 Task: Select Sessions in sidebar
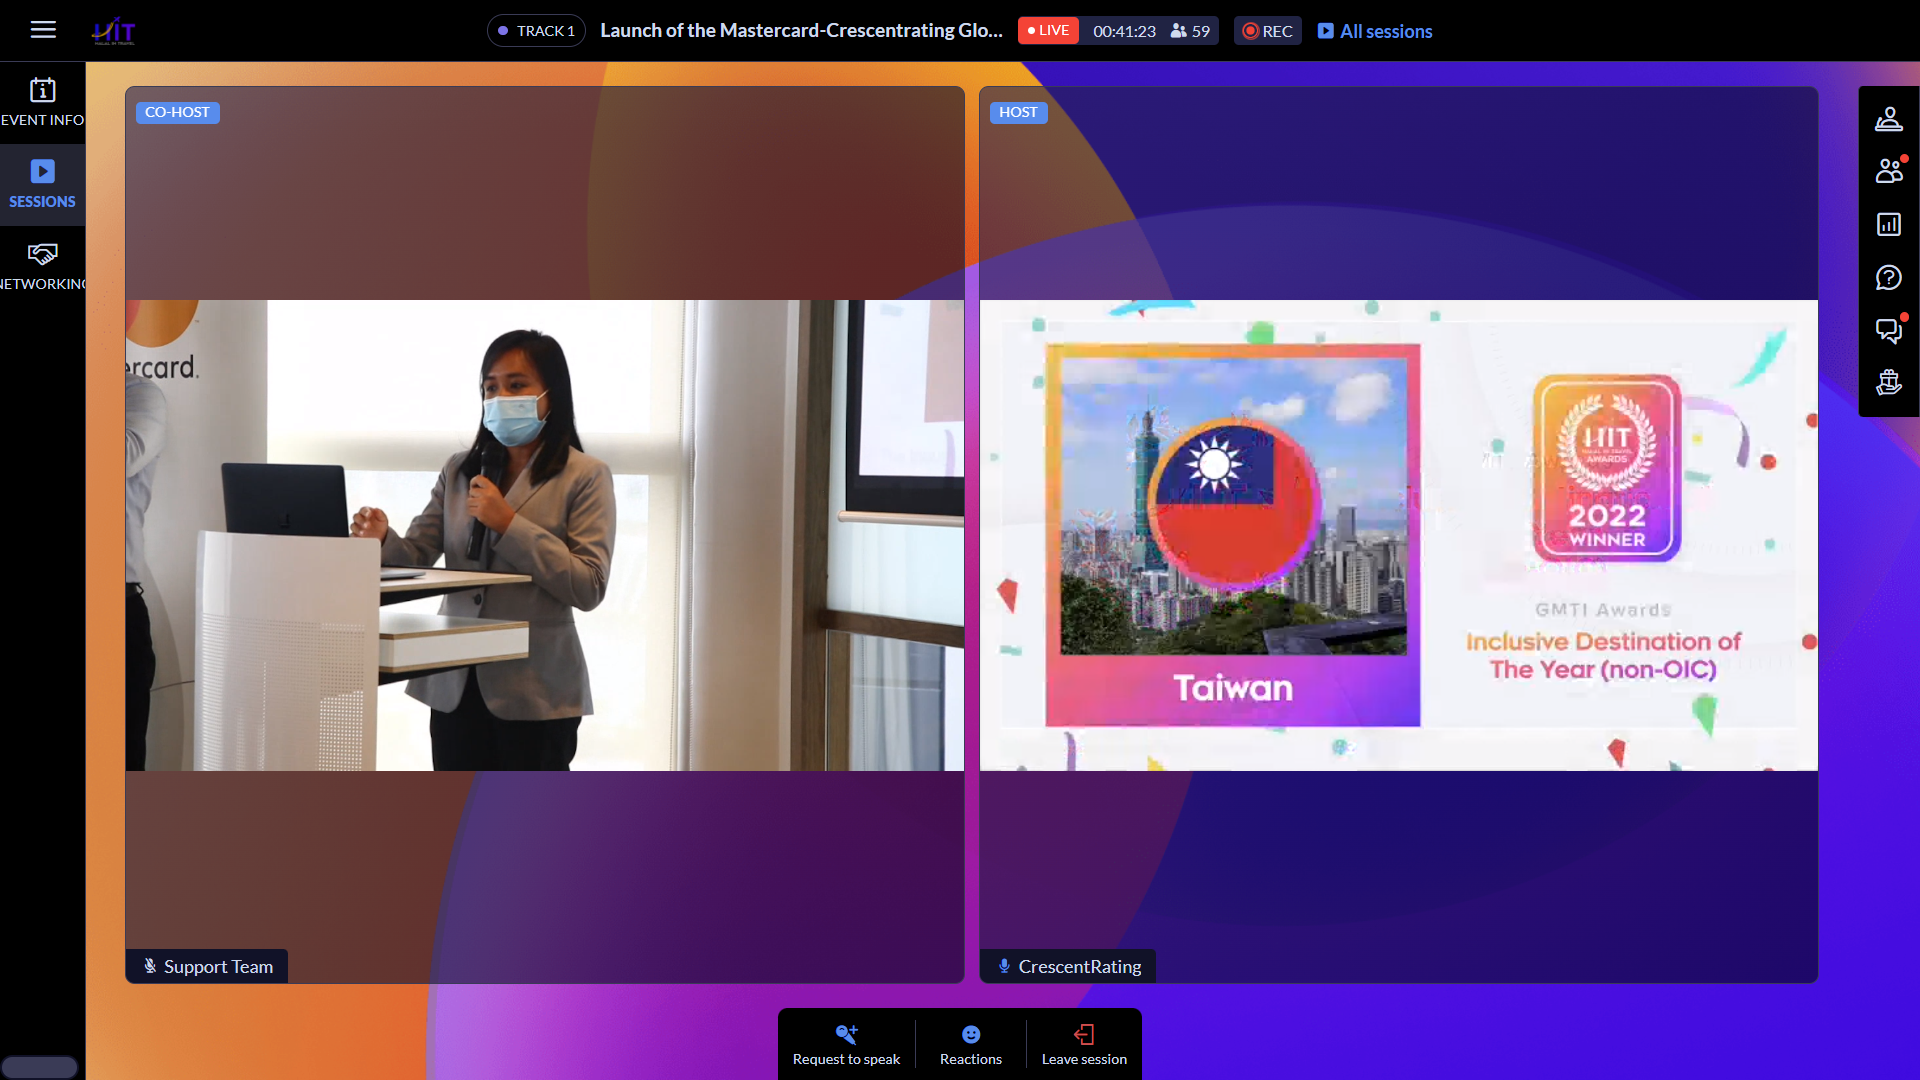(x=42, y=184)
